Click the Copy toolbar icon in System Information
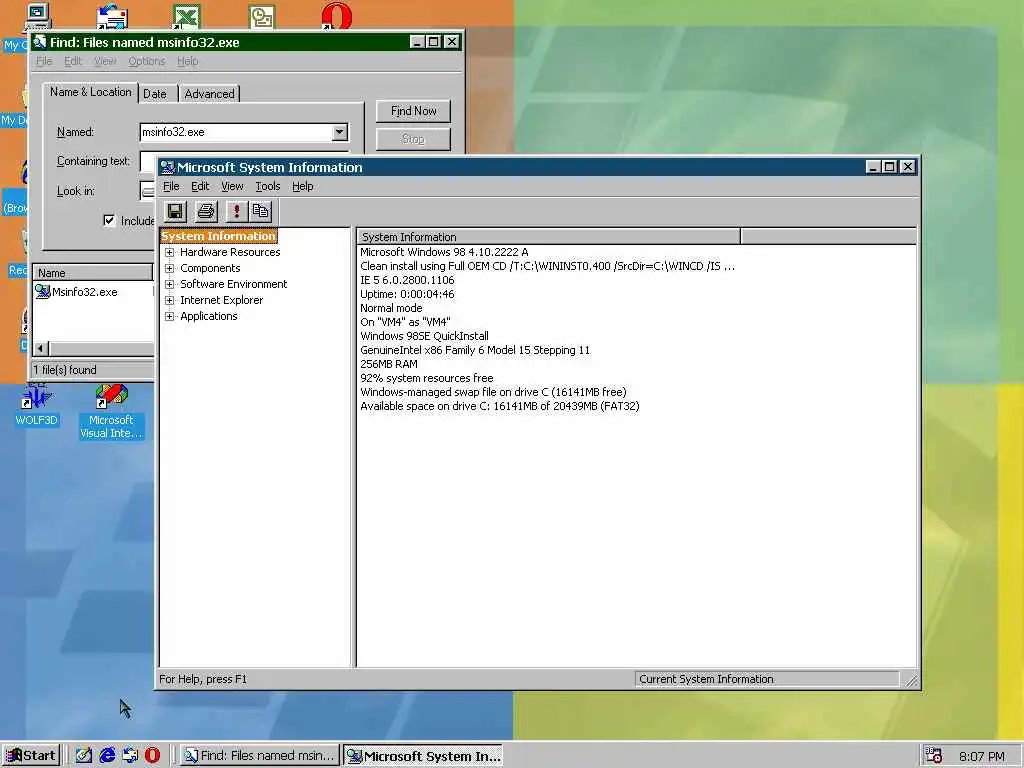The width and height of the screenshot is (1024, 768). tap(261, 211)
